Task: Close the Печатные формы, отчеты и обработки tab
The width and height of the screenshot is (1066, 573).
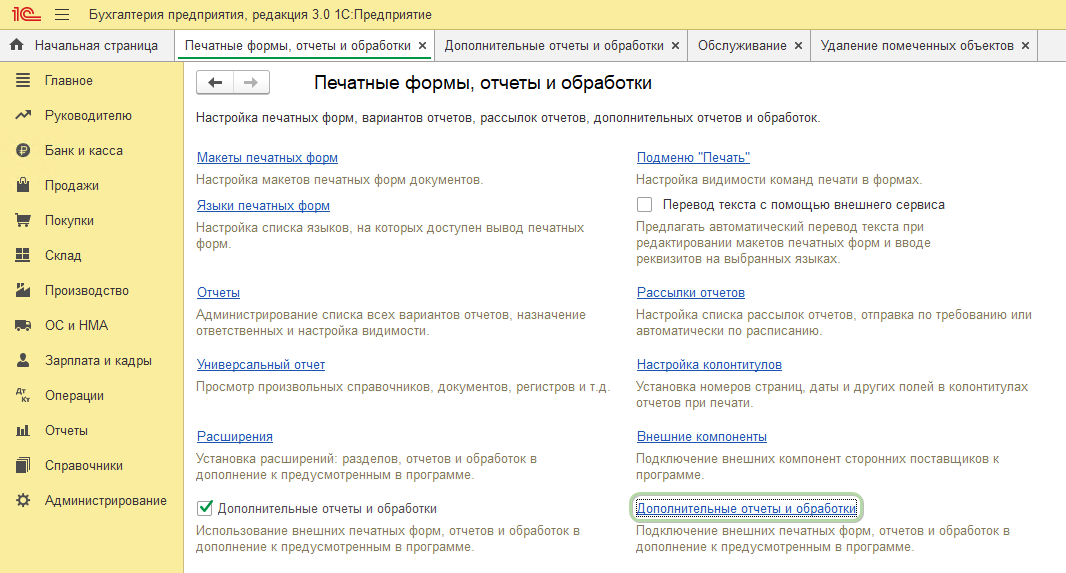Action: 422,46
